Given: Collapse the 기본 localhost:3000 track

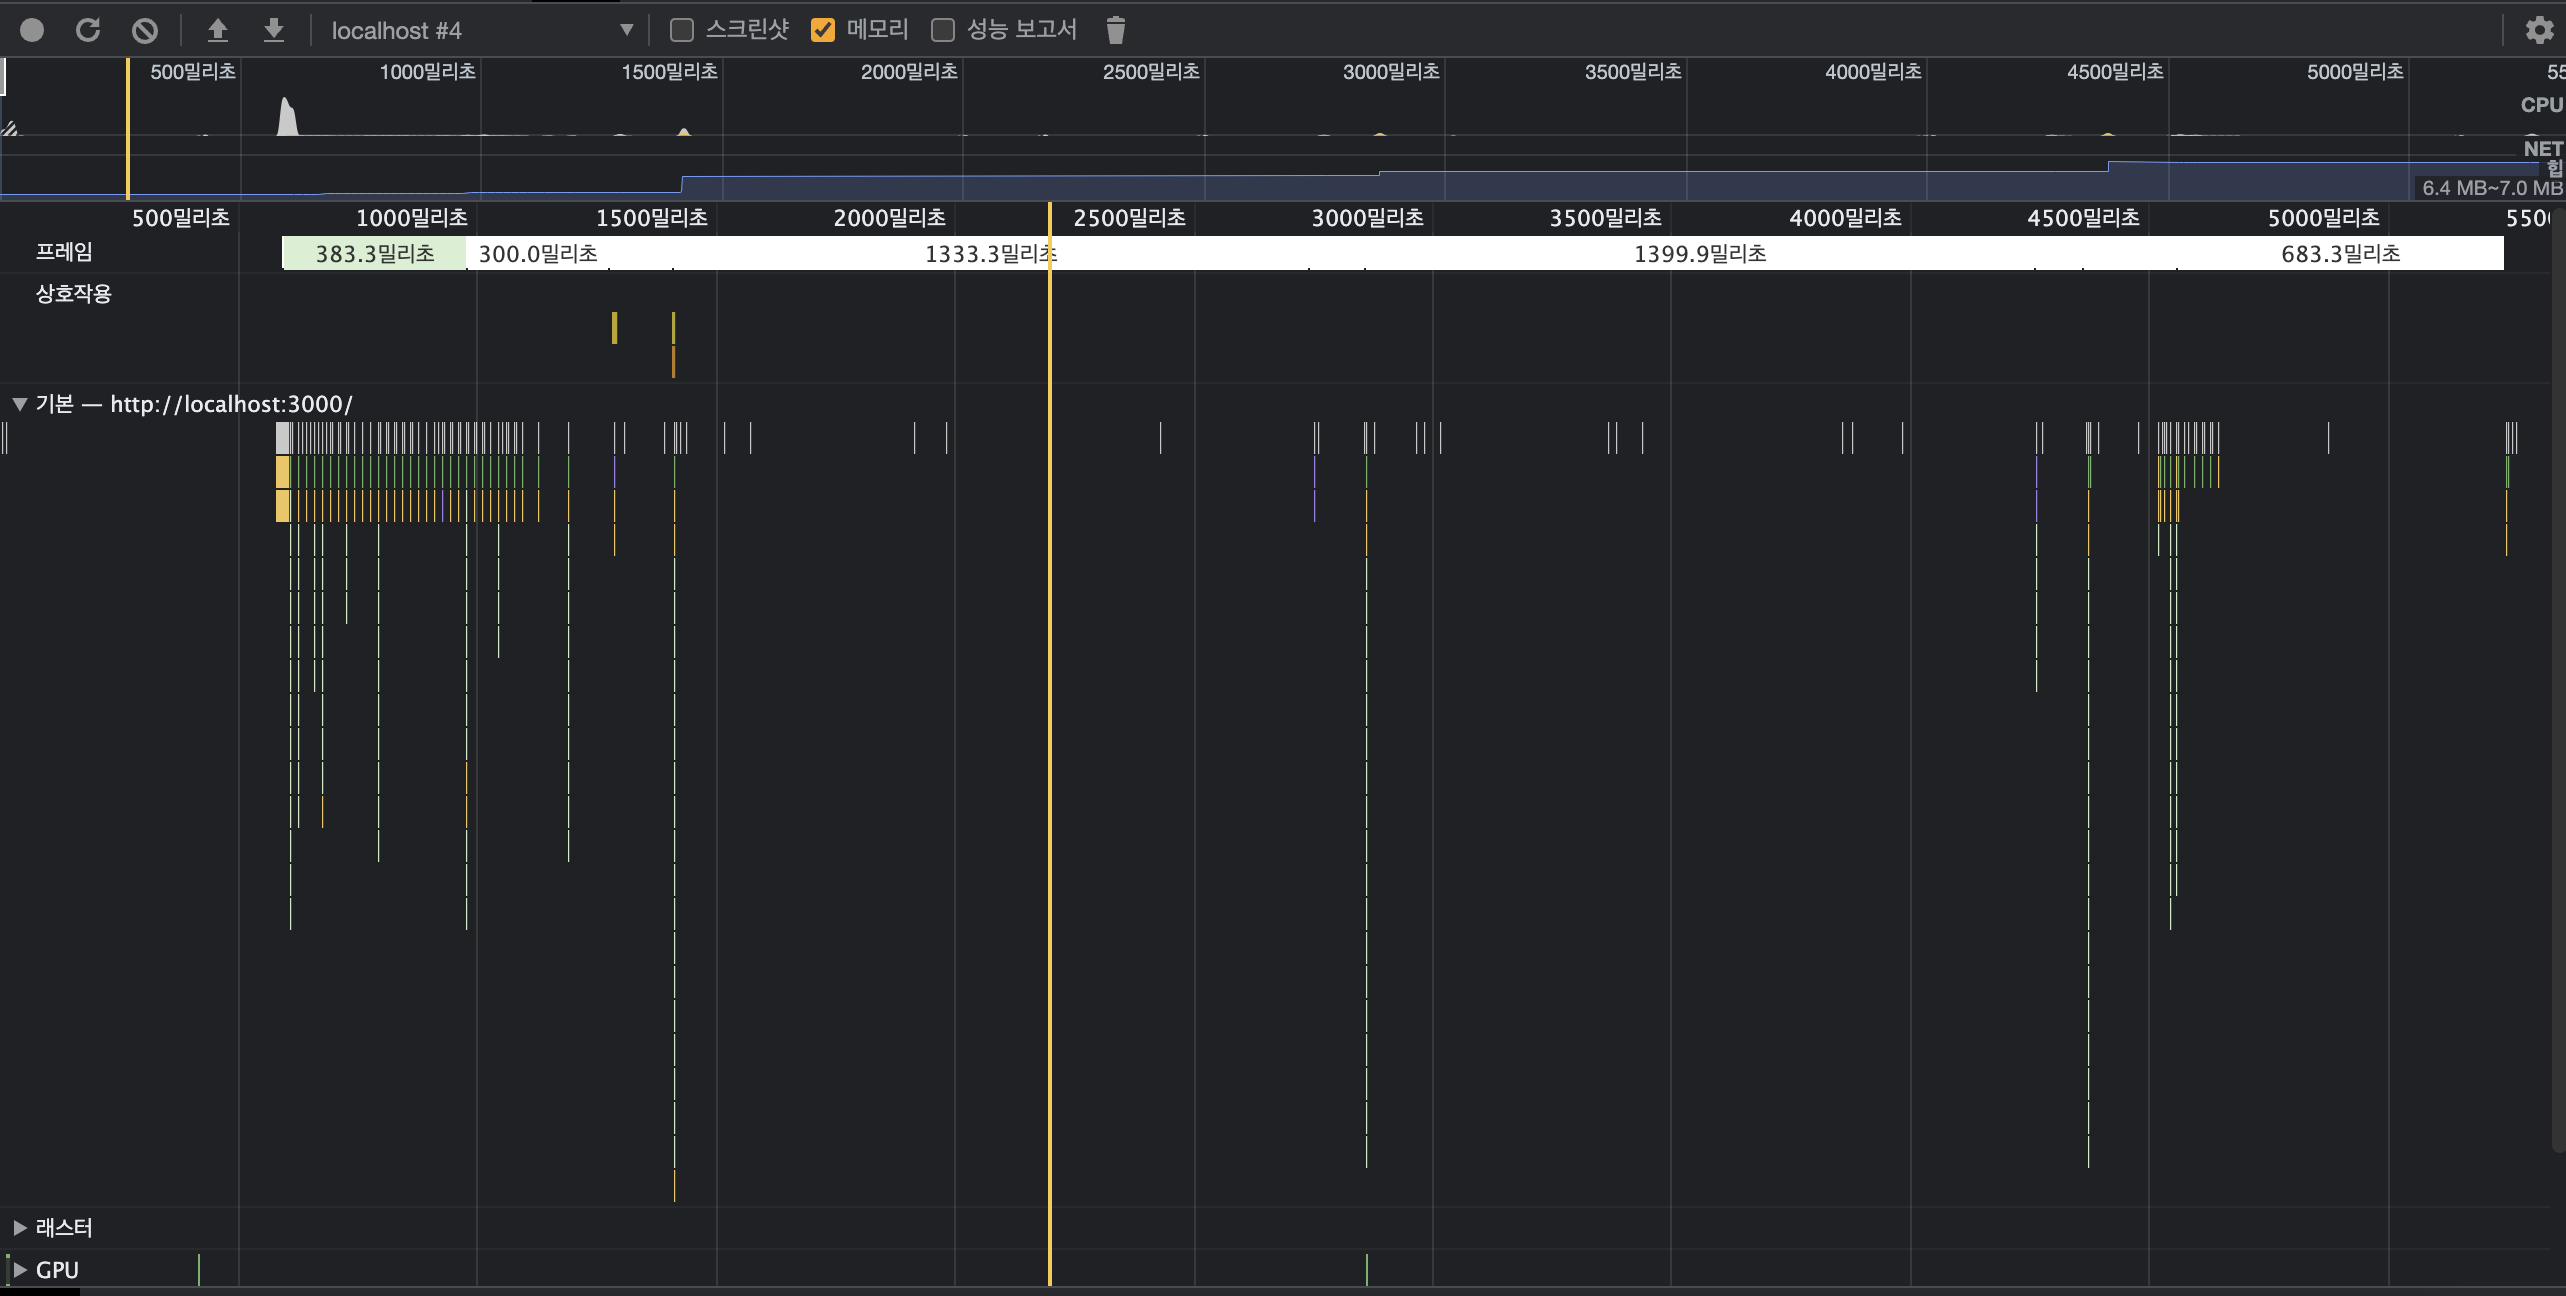Looking at the screenshot, I should pyautogui.click(x=19, y=404).
